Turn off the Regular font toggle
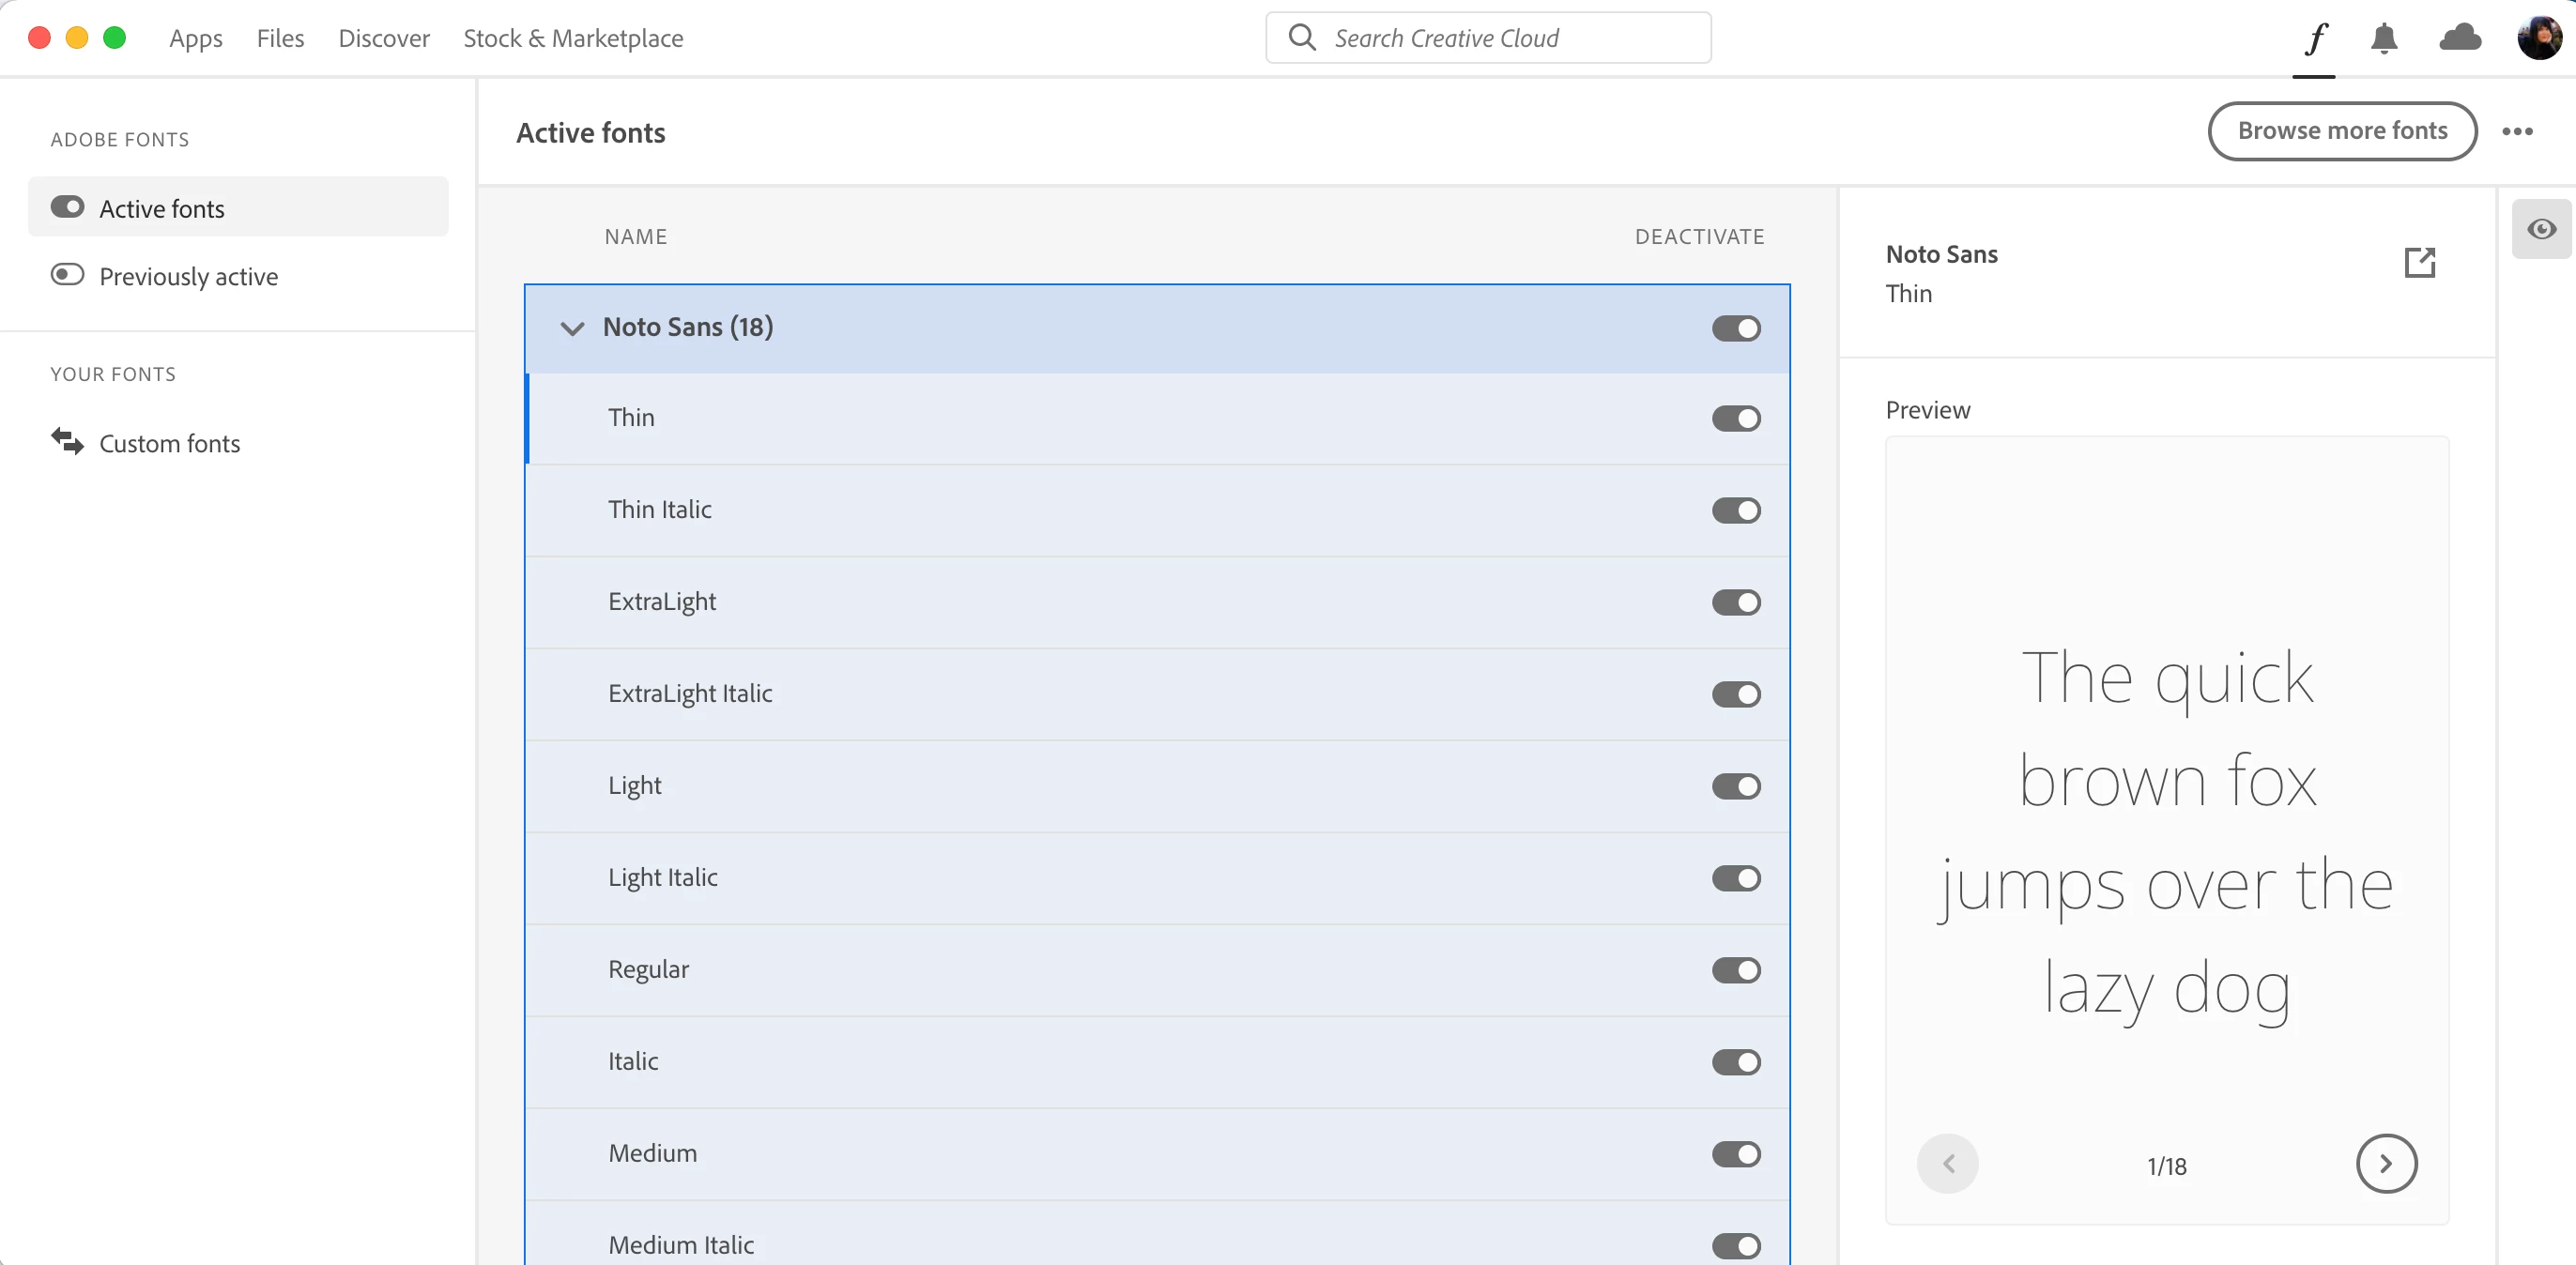Screen dimensions: 2576x1265 click(x=1736, y=970)
